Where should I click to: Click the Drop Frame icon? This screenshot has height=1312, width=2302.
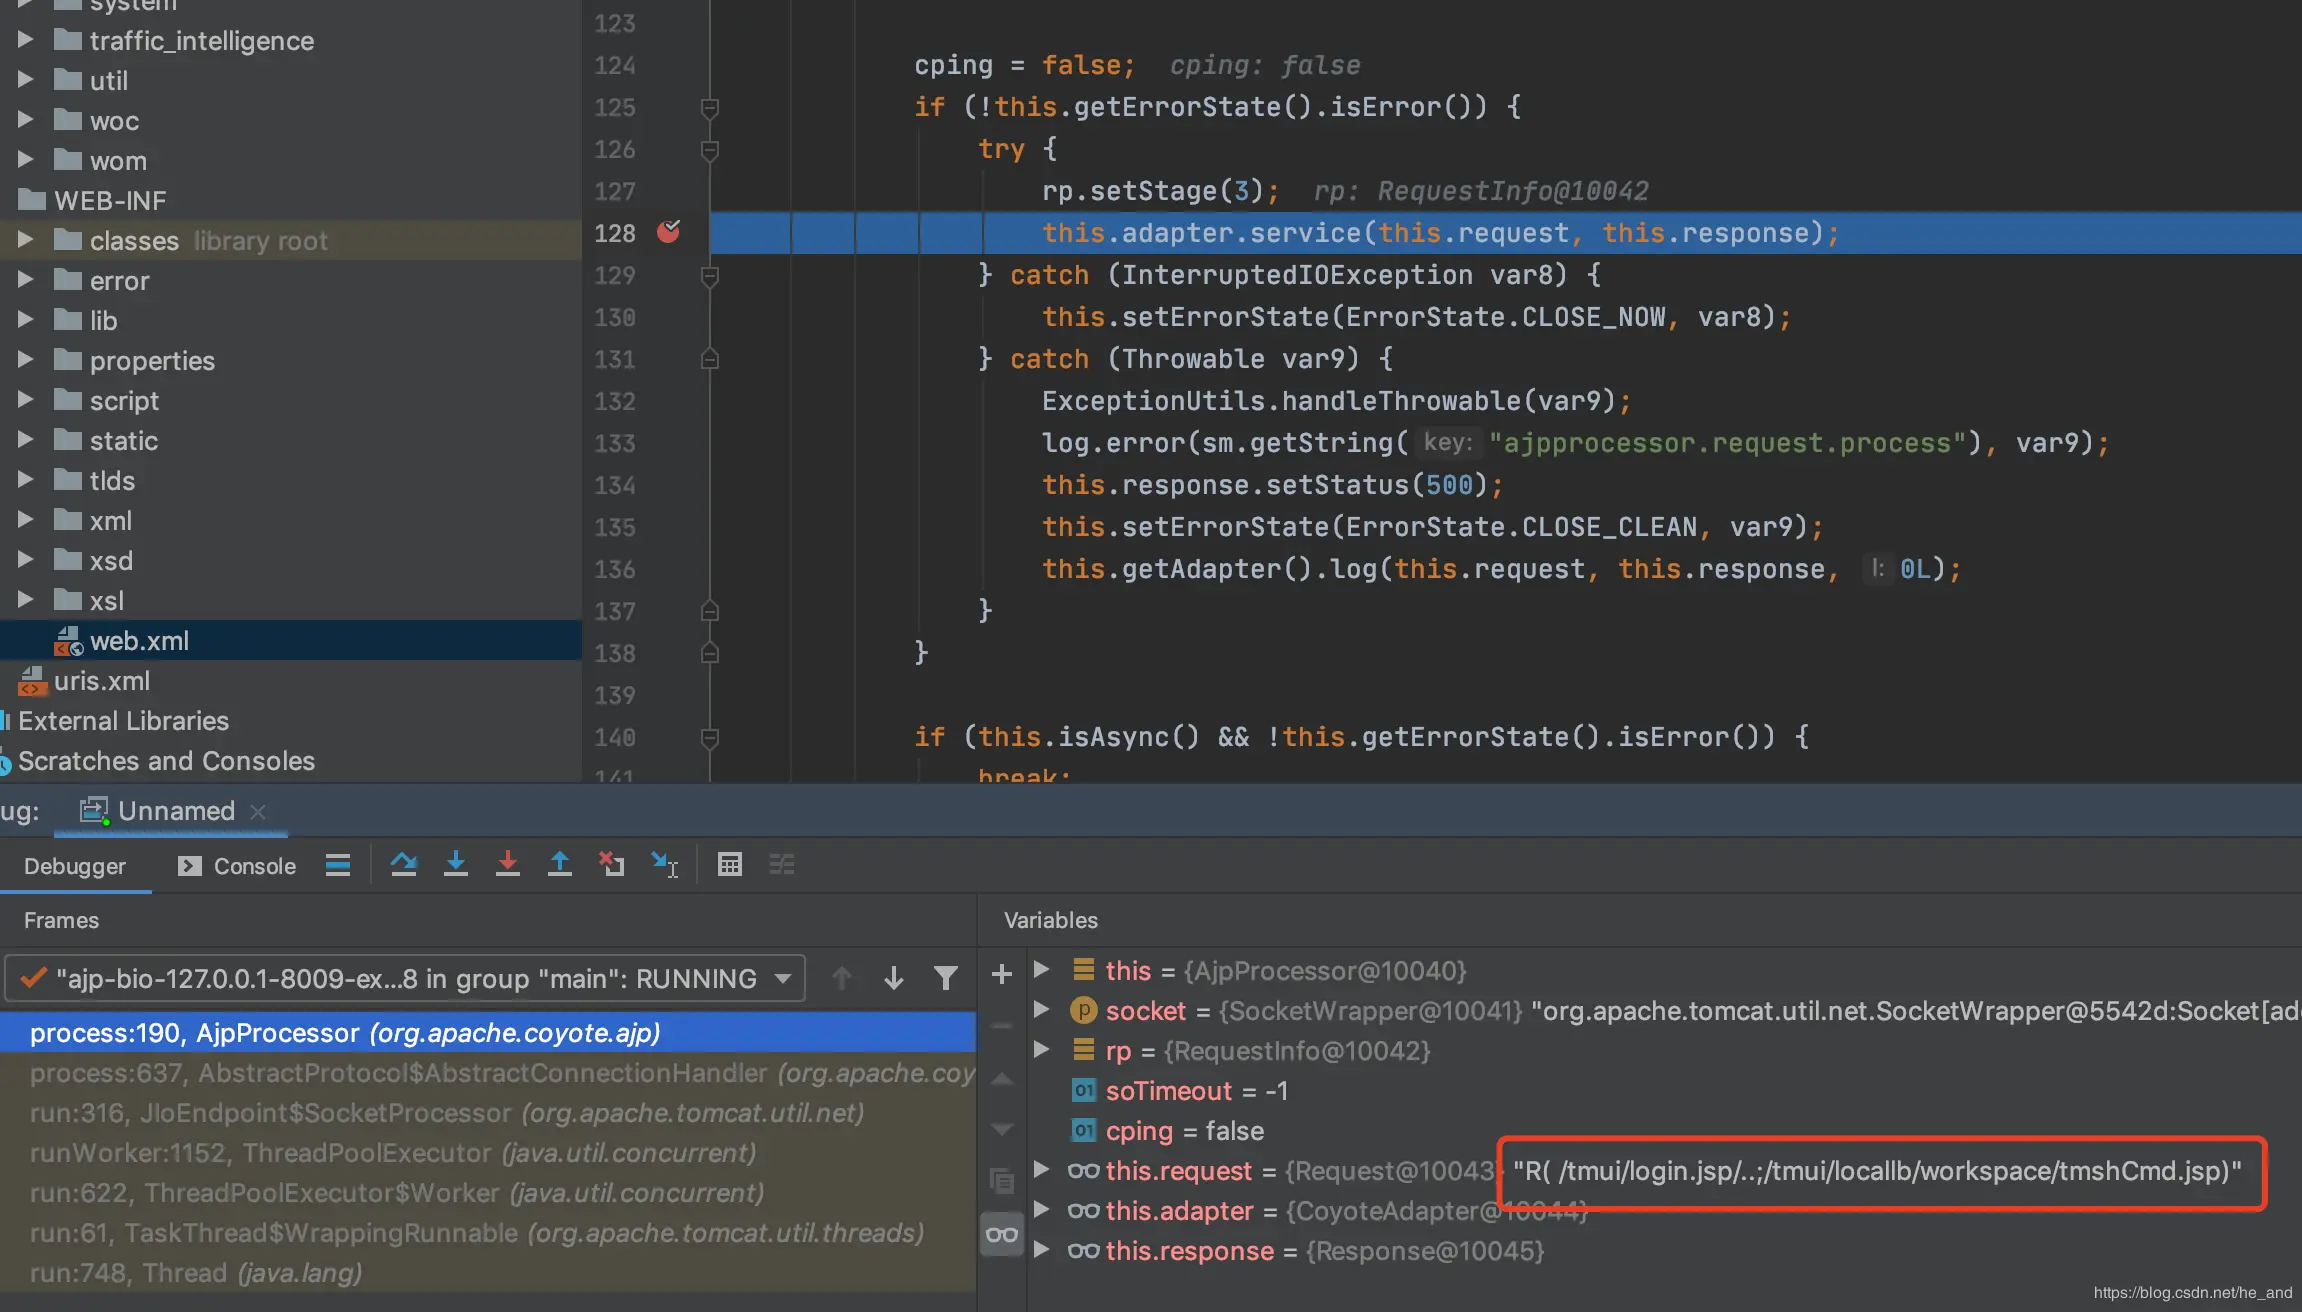[611, 864]
